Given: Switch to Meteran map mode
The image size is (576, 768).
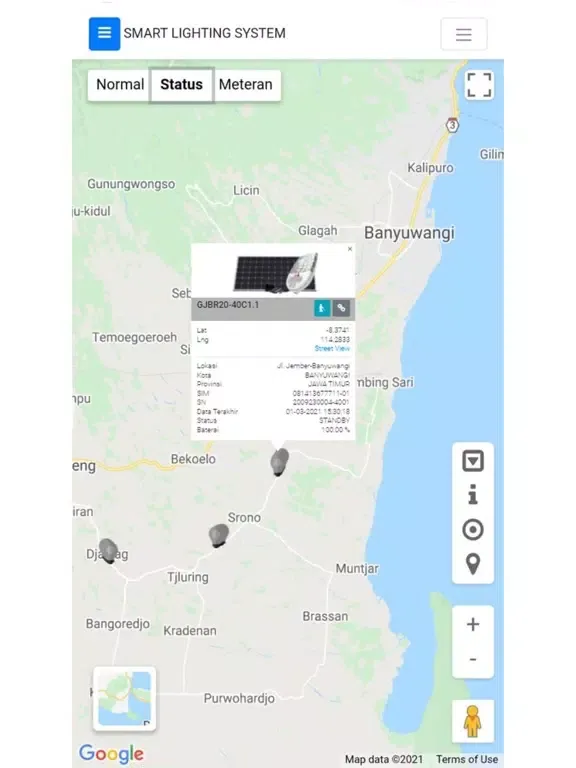Looking at the screenshot, I should [246, 85].
